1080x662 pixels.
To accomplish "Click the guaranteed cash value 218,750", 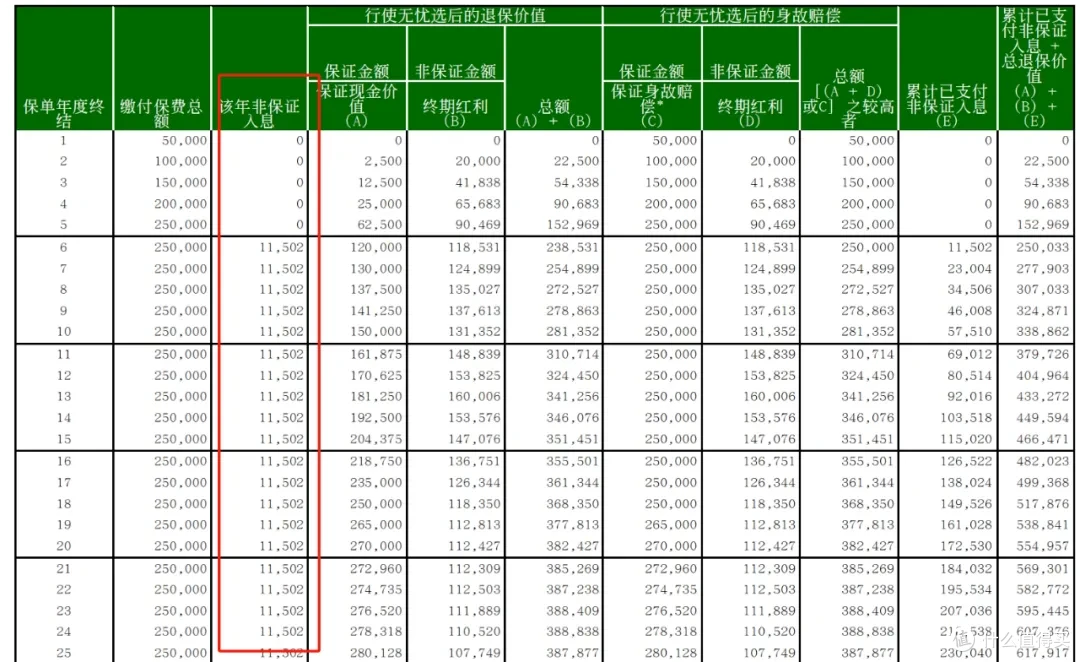I will pyautogui.click(x=376, y=461).
